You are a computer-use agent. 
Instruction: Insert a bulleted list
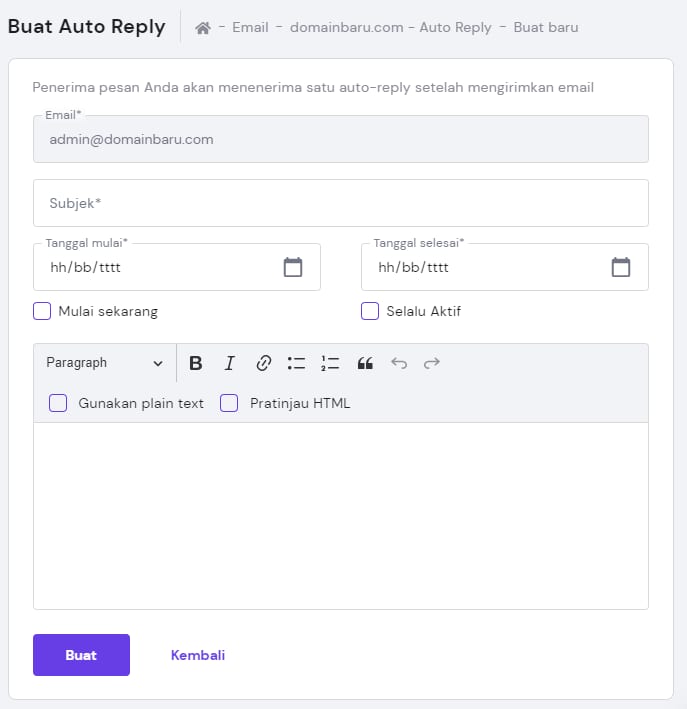tap(296, 363)
